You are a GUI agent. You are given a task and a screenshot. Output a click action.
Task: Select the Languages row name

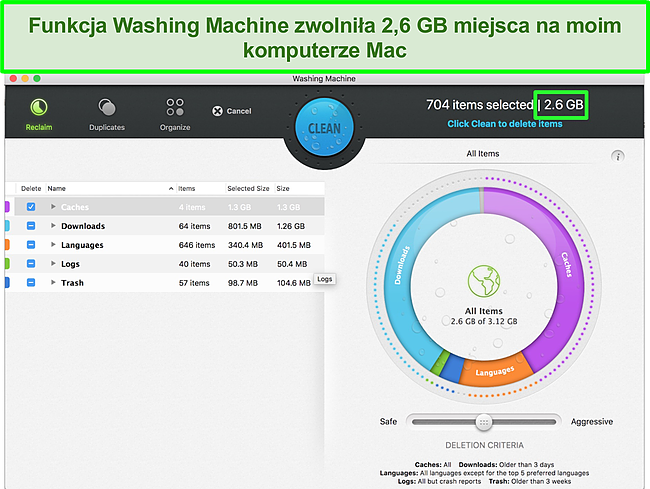click(82, 245)
